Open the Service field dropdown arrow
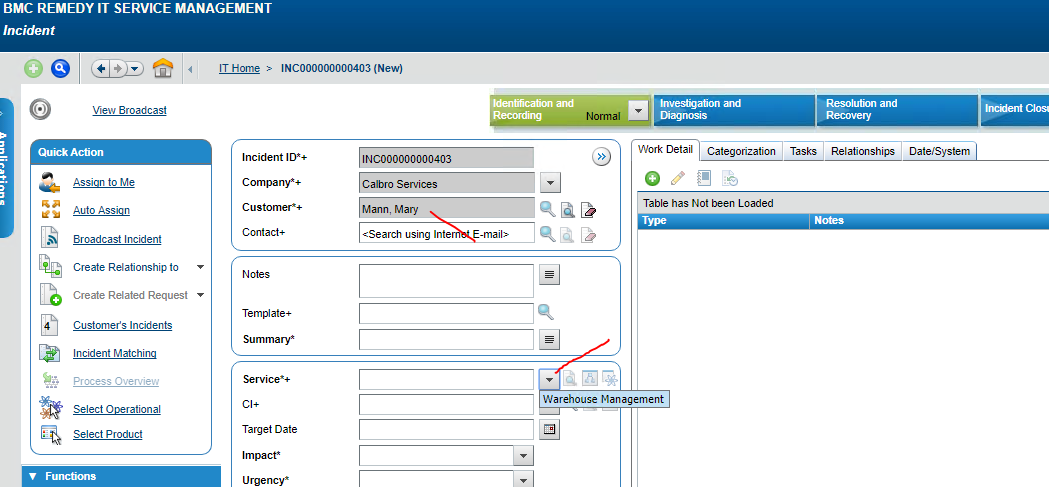1049x487 pixels. (549, 379)
